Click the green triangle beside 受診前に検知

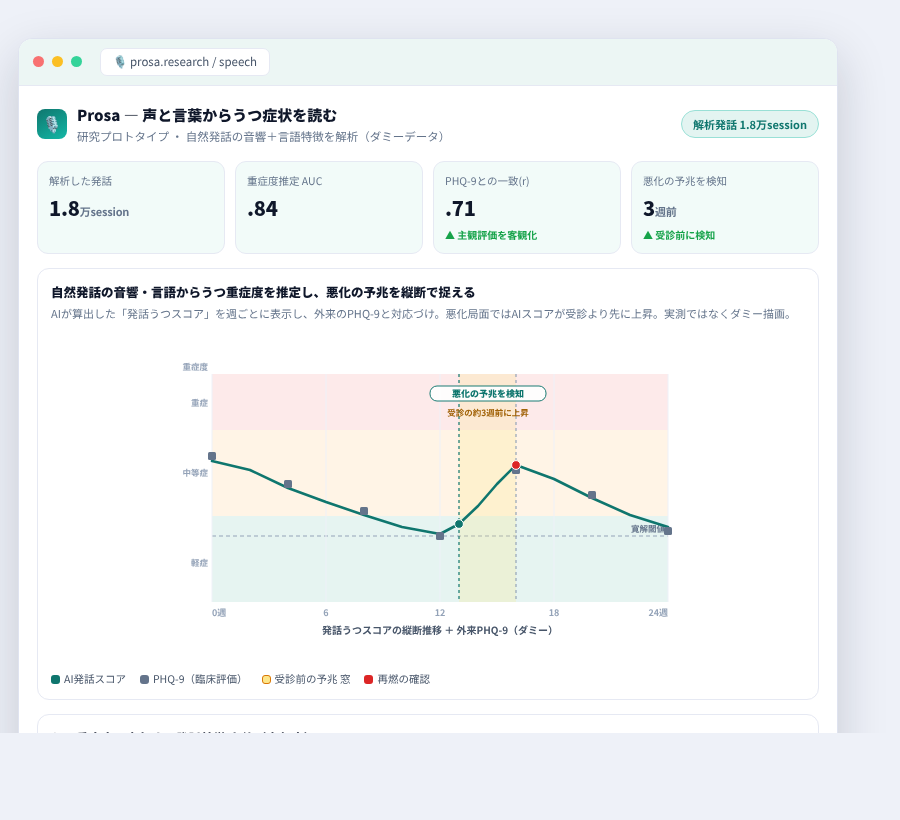click(x=648, y=235)
